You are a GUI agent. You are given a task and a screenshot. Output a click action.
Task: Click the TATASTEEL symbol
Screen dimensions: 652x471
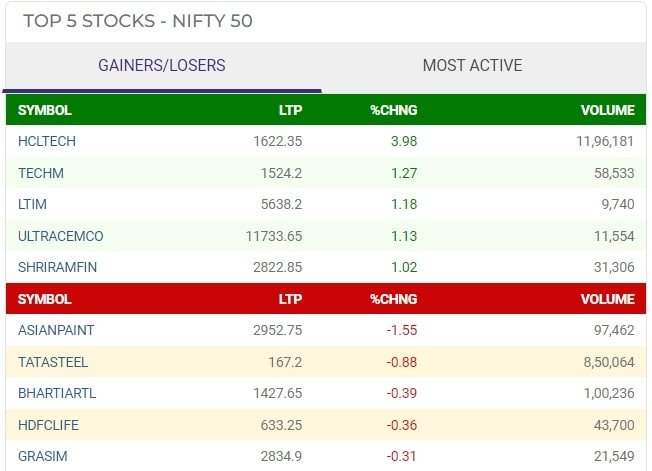coord(52,362)
